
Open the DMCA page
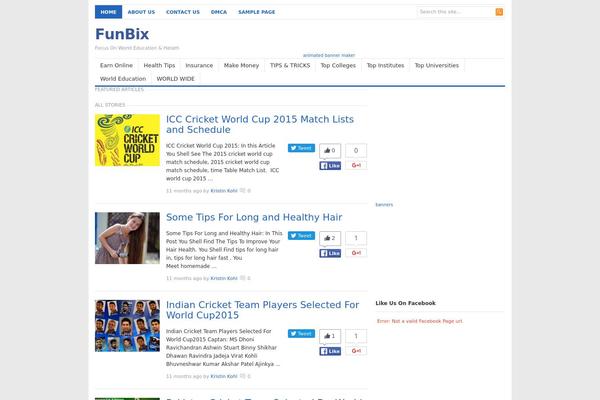pyautogui.click(x=219, y=12)
